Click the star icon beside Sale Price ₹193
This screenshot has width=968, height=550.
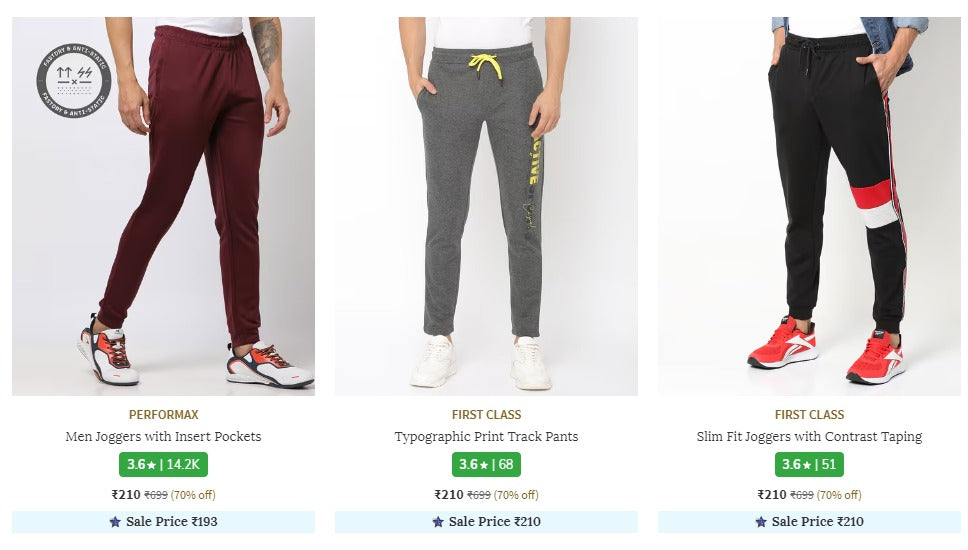(x=115, y=522)
